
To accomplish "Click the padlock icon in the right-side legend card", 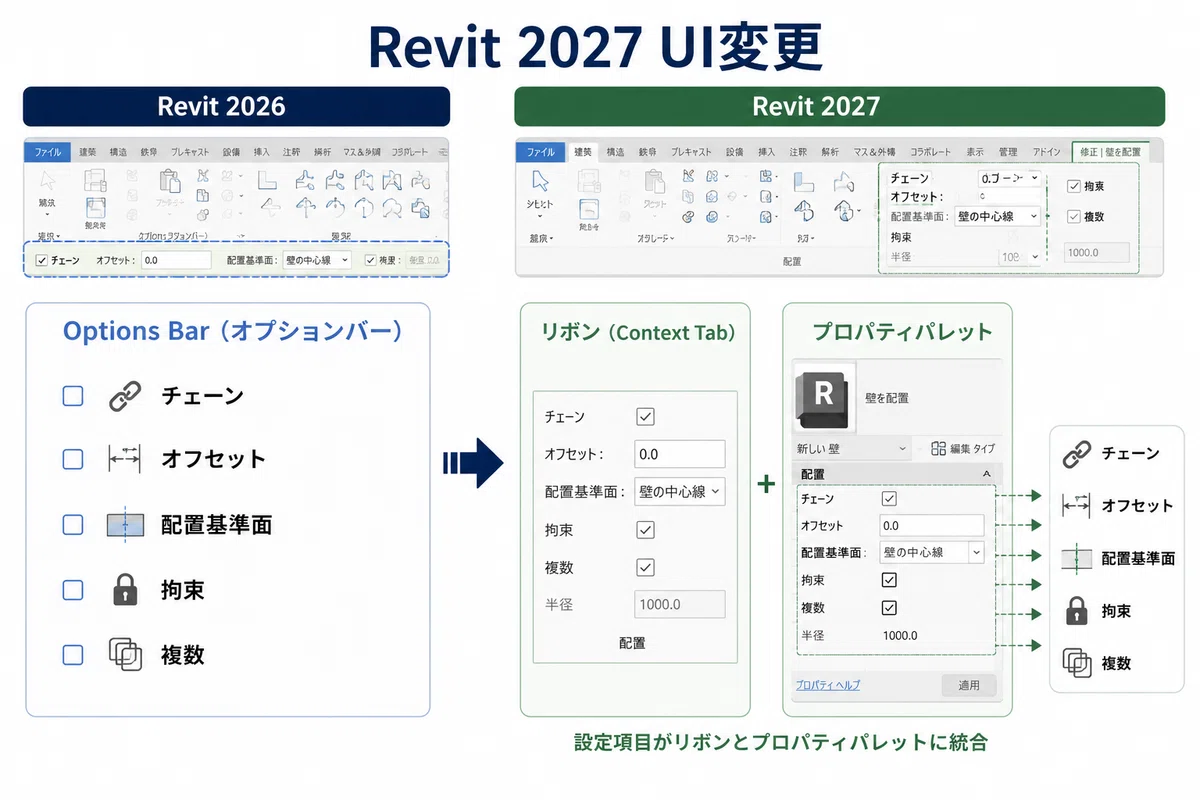I will [x=1076, y=610].
